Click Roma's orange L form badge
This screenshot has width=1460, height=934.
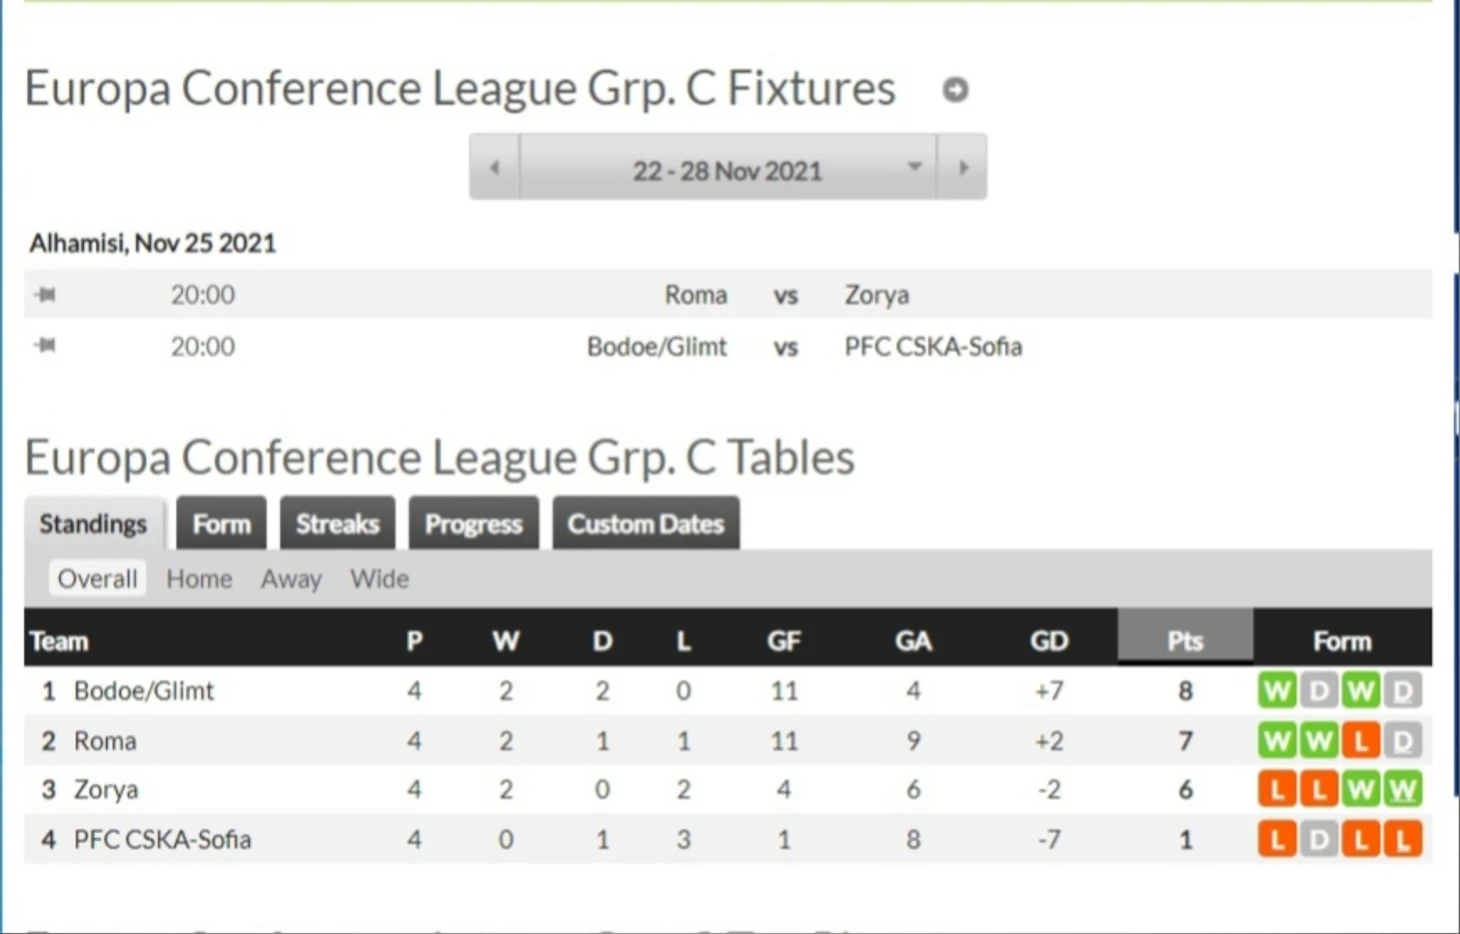tap(1360, 740)
